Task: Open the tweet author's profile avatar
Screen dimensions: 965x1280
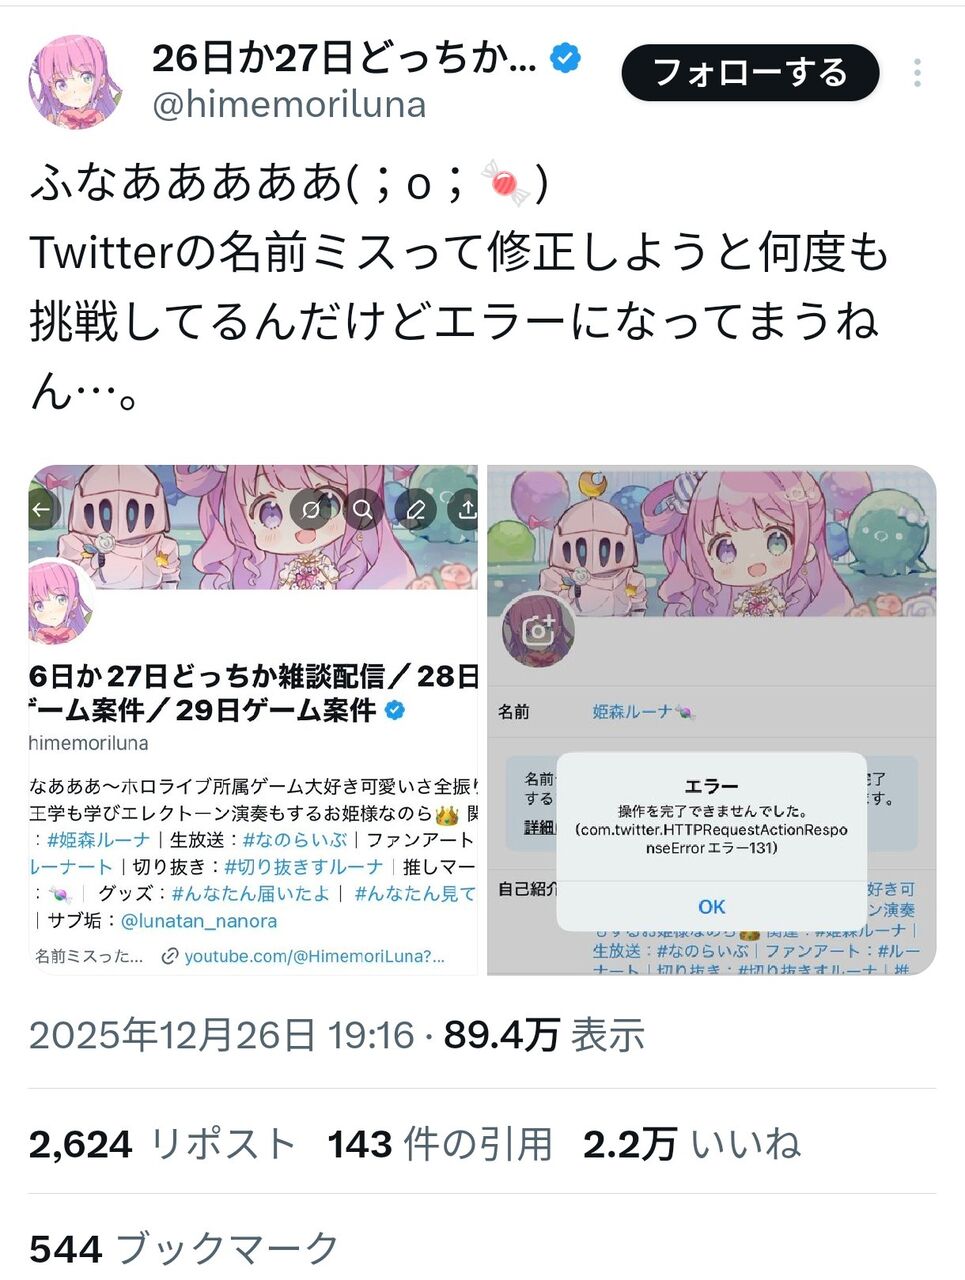Action: pyautogui.click(x=77, y=82)
